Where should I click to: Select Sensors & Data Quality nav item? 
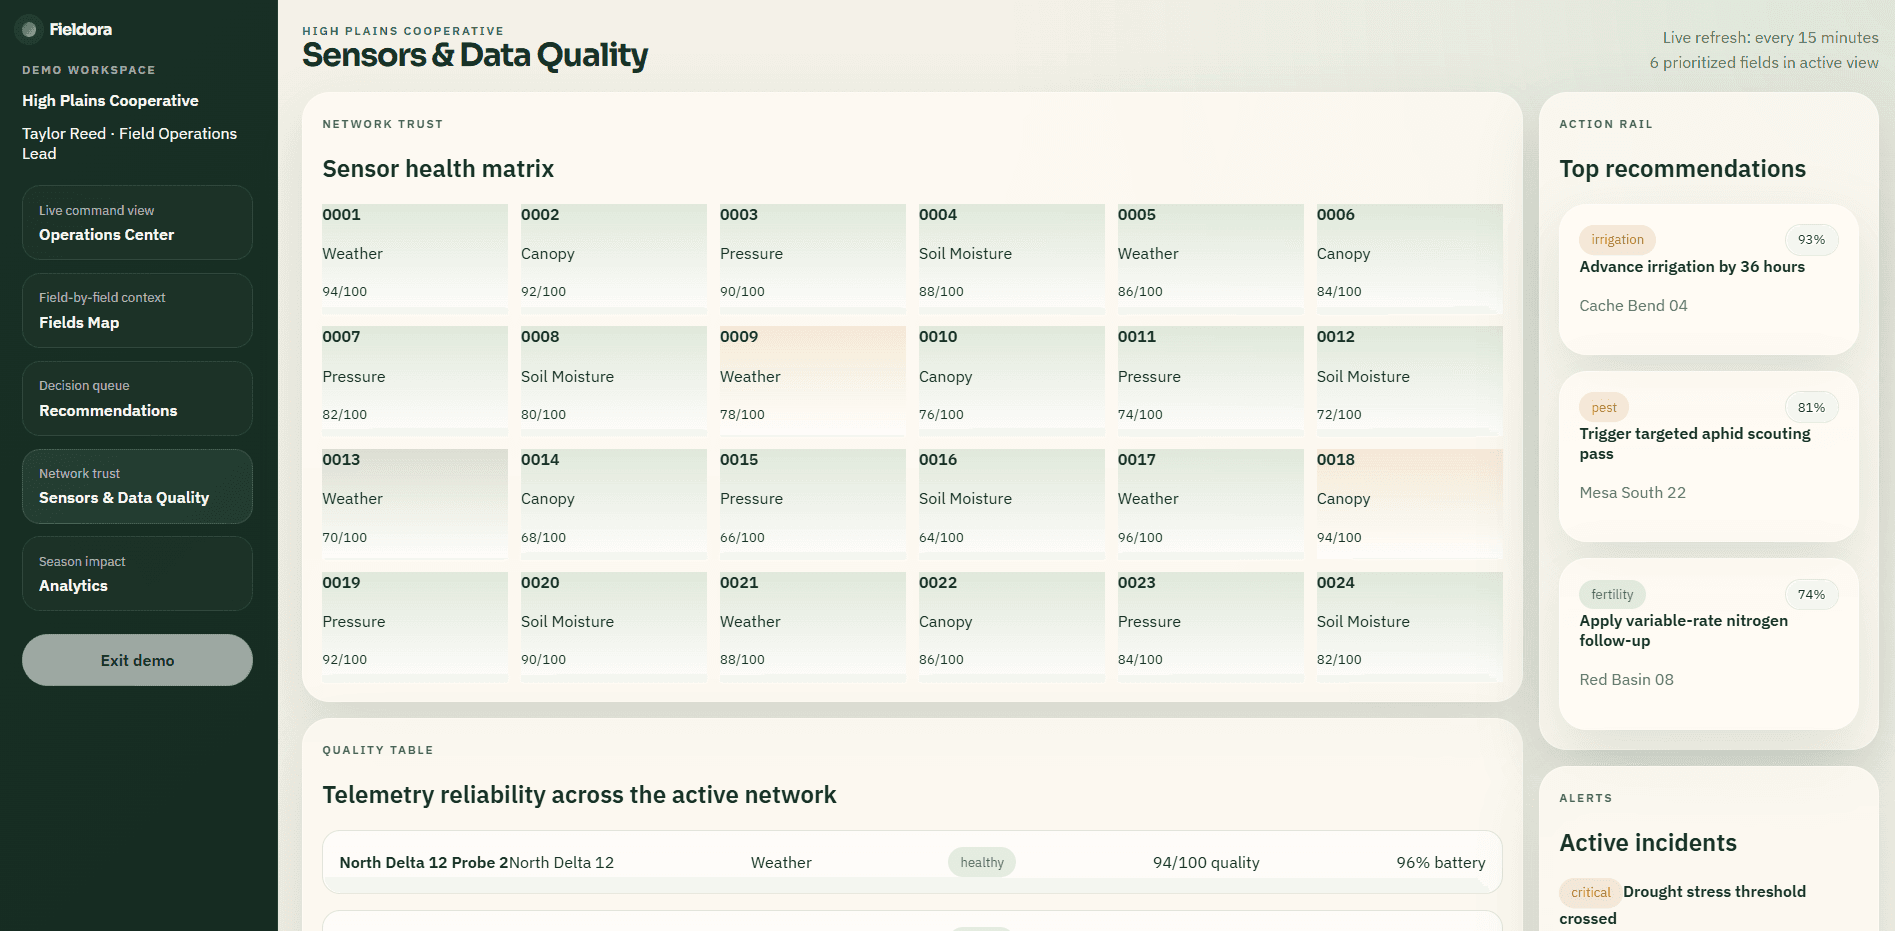(x=137, y=486)
